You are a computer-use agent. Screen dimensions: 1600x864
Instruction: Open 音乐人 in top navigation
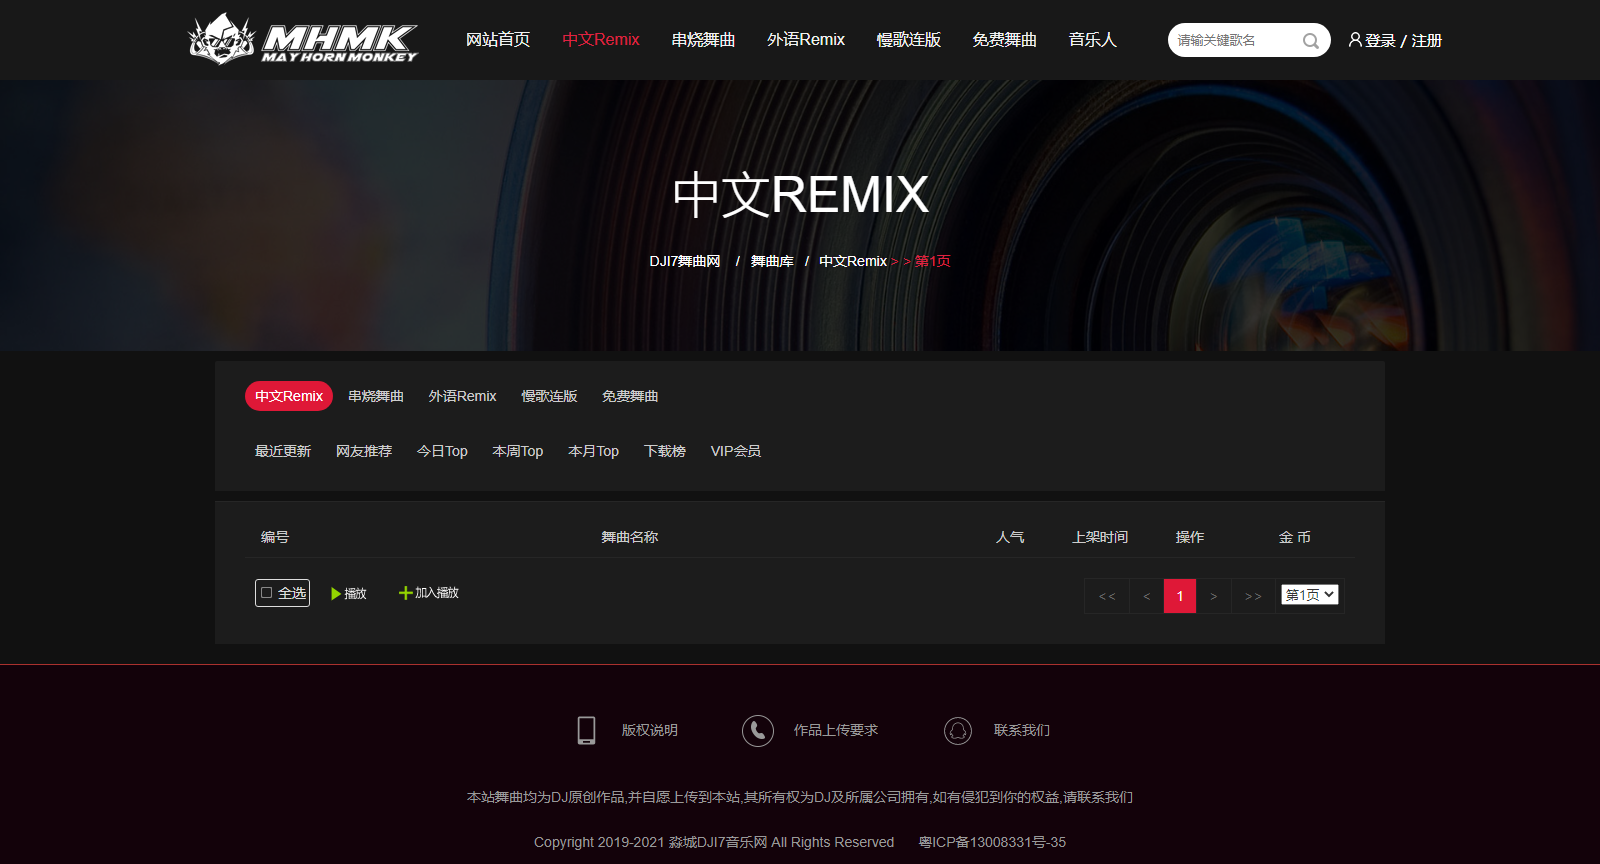(x=1092, y=40)
